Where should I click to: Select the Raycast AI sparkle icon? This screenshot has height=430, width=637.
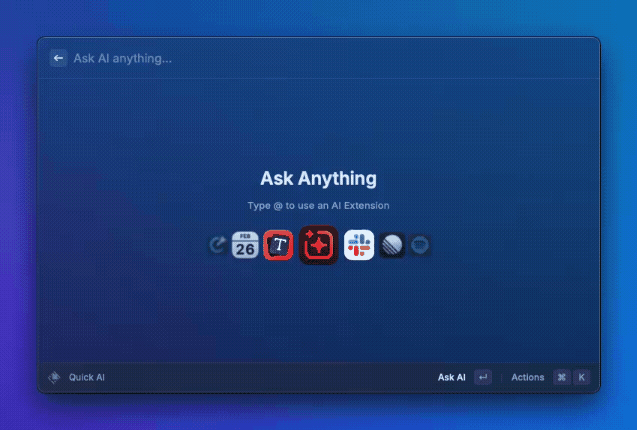(x=319, y=245)
